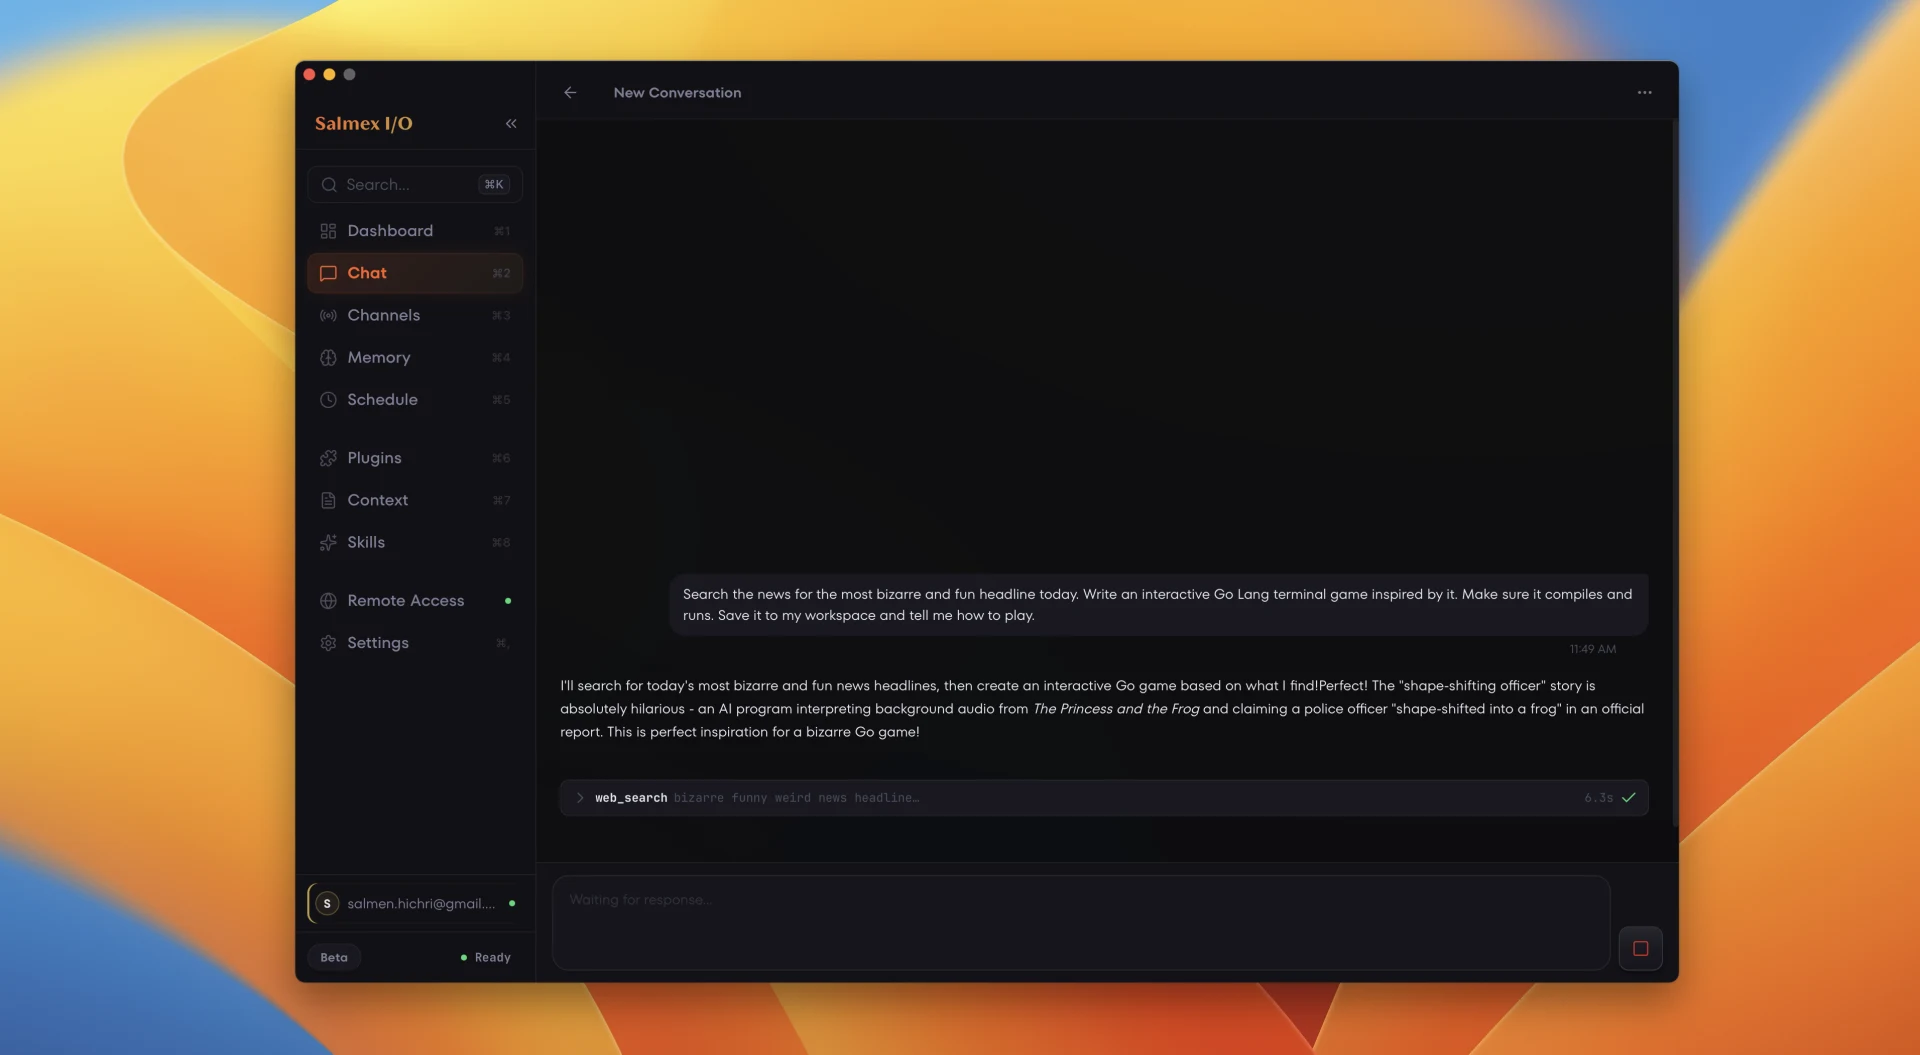This screenshot has width=1920, height=1055.
Task: Click the magnifier icon in the search bar
Action: pyautogui.click(x=330, y=184)
